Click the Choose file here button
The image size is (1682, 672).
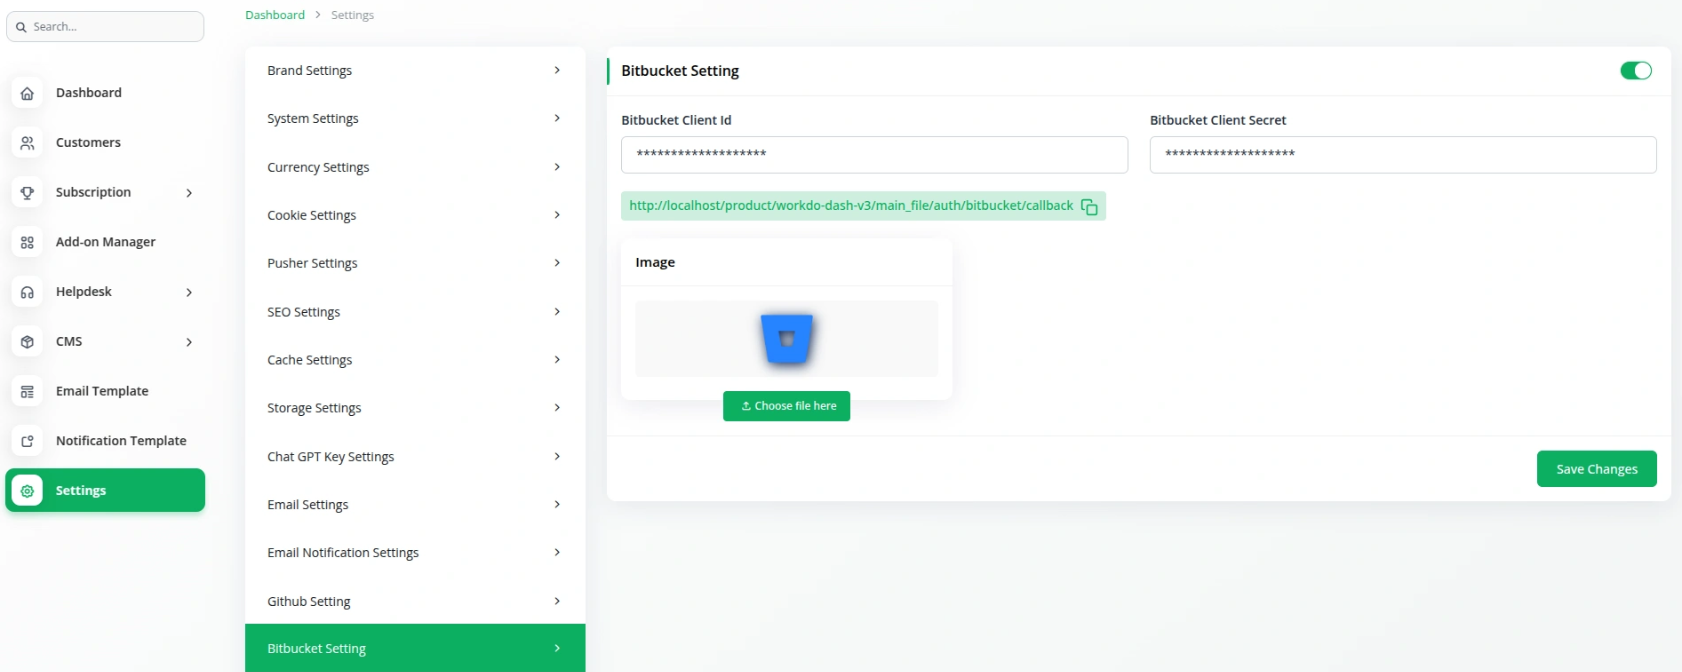point(786,406)
